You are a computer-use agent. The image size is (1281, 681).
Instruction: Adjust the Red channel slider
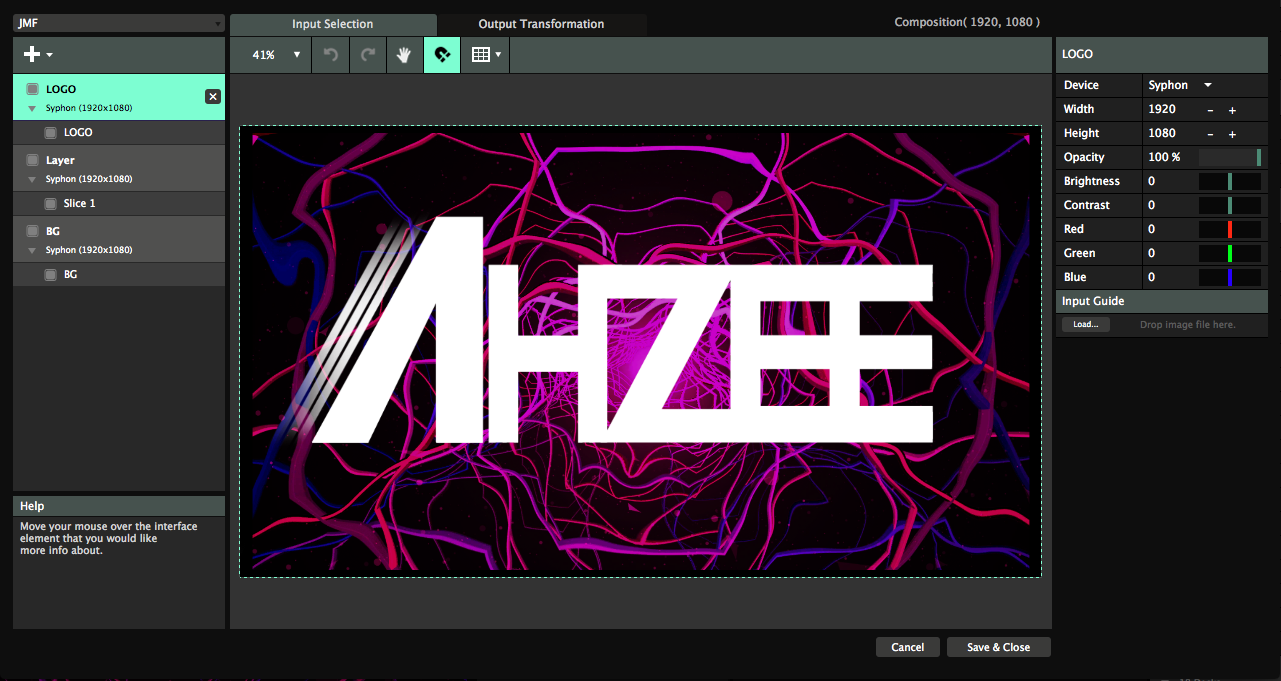pos(1230,229)
